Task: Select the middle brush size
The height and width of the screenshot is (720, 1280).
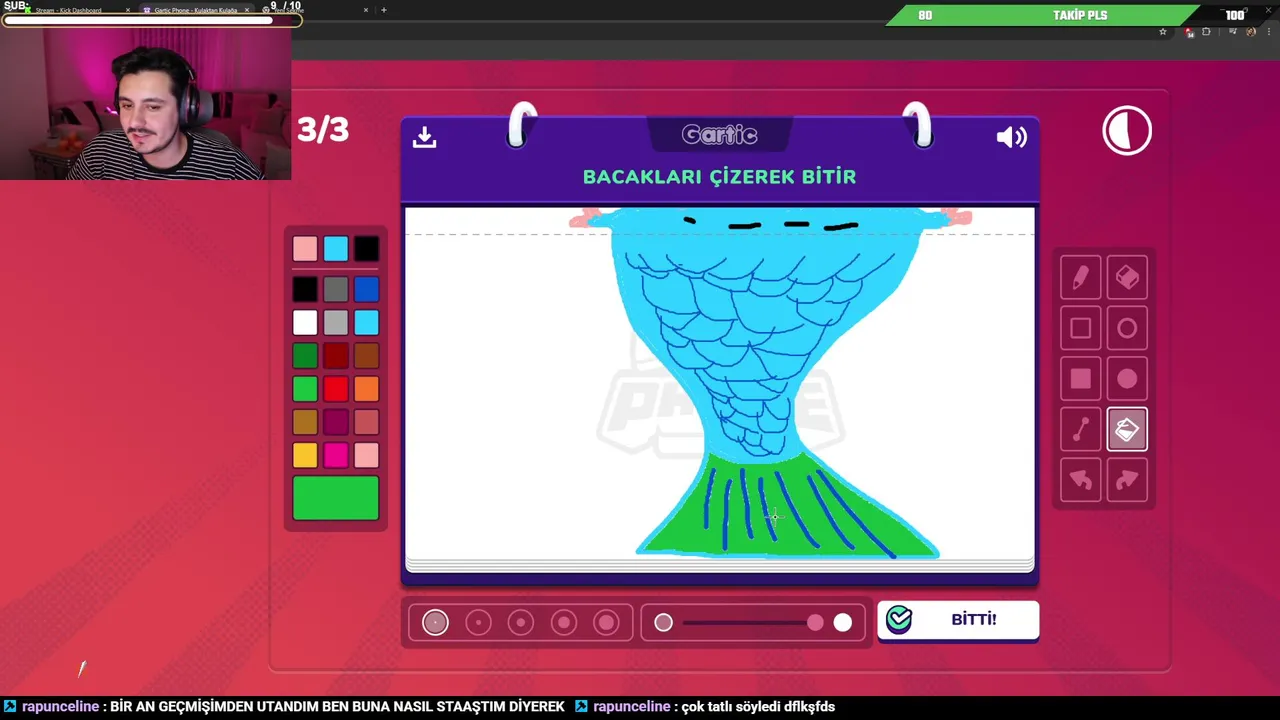Action: tap(521, 623)
